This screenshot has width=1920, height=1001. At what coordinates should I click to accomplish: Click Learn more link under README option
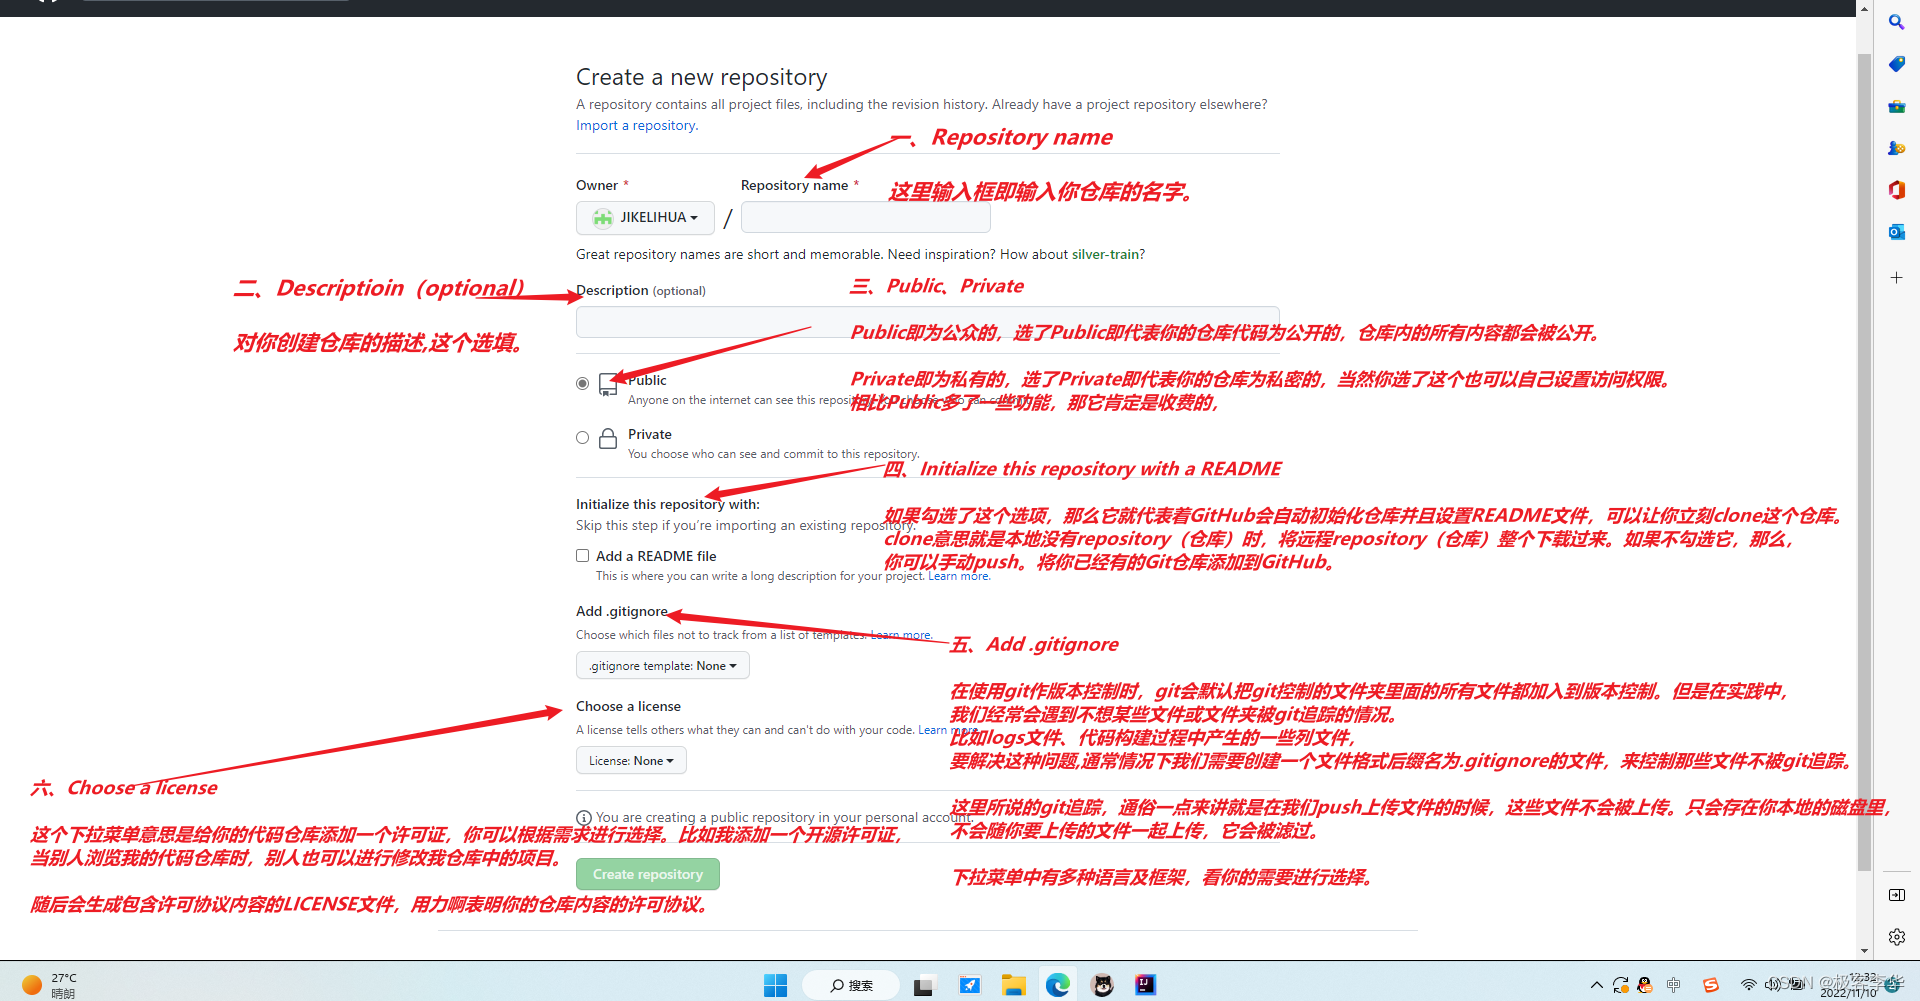point(959,576)
